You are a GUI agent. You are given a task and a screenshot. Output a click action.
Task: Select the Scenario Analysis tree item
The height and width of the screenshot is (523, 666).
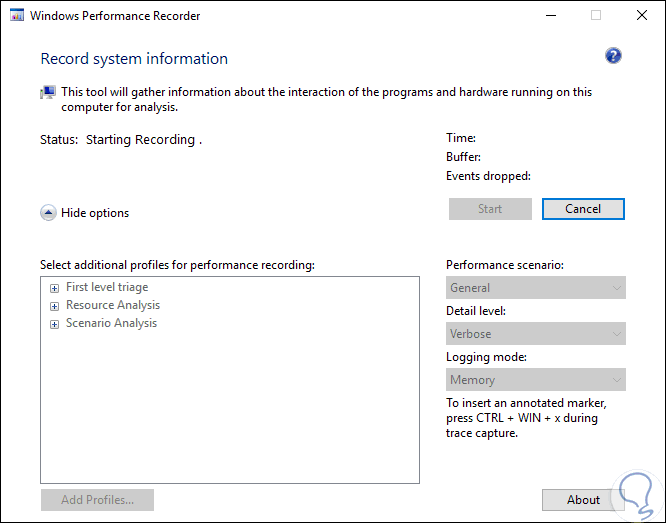pos(111,324)
